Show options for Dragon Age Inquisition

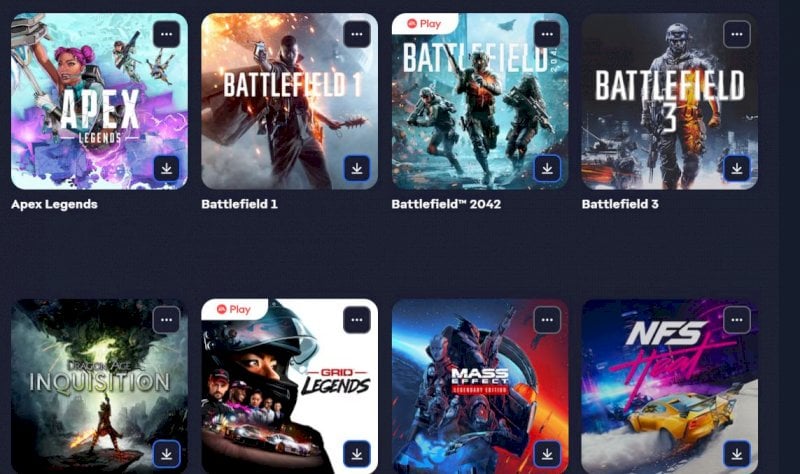click(x=166, y=320)
